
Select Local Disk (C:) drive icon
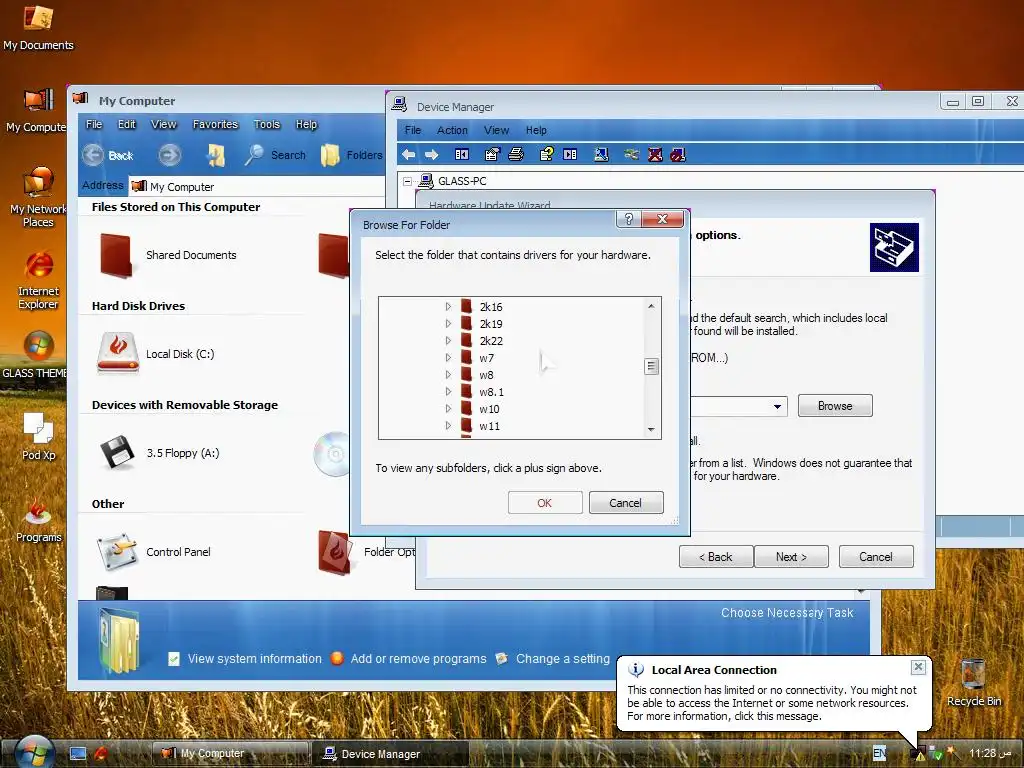[x=118, y=353]
